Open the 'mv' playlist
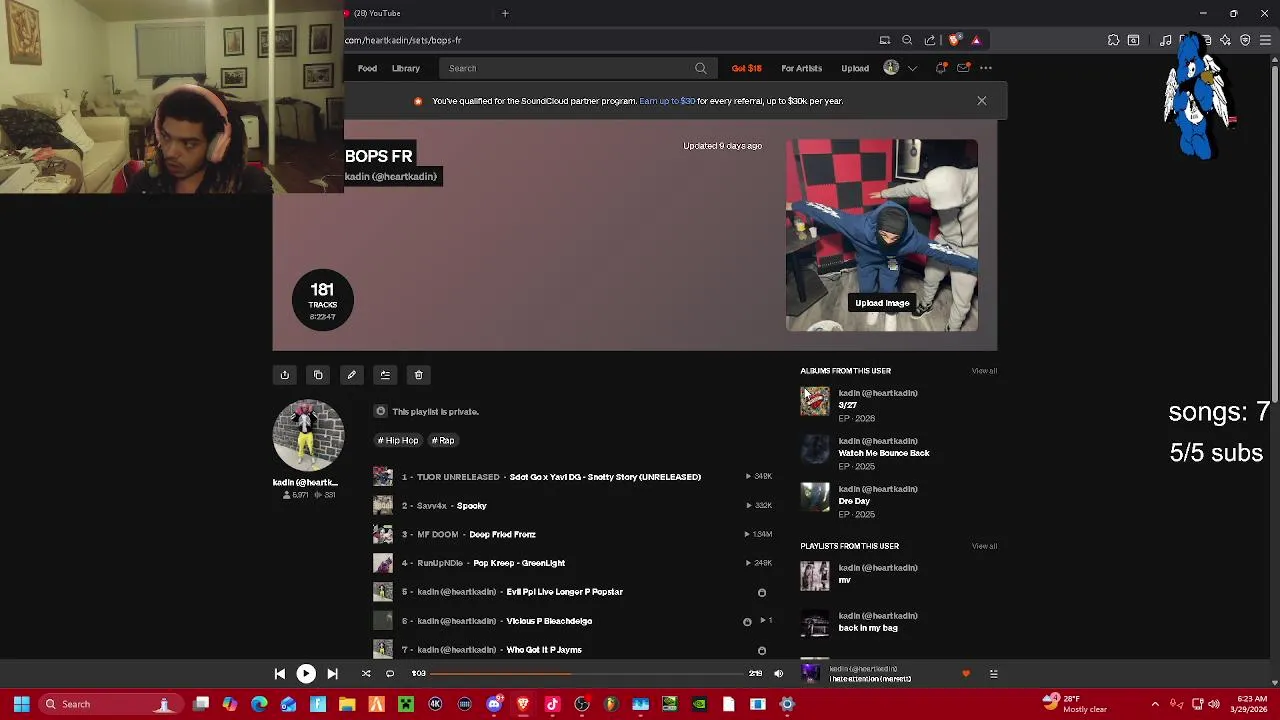 (844, 580)
